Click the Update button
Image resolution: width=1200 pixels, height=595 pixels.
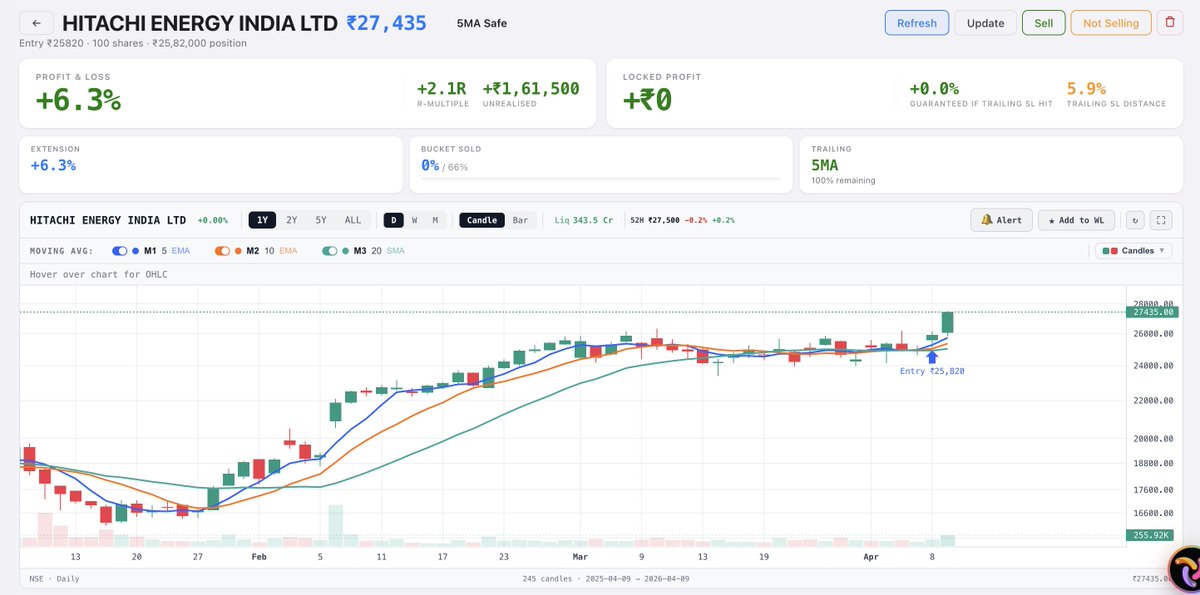tap(985, 23)
